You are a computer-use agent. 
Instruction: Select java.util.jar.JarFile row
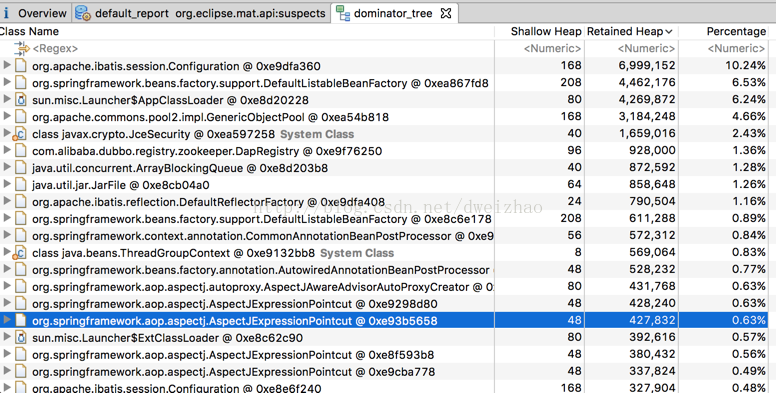[384, 185]
